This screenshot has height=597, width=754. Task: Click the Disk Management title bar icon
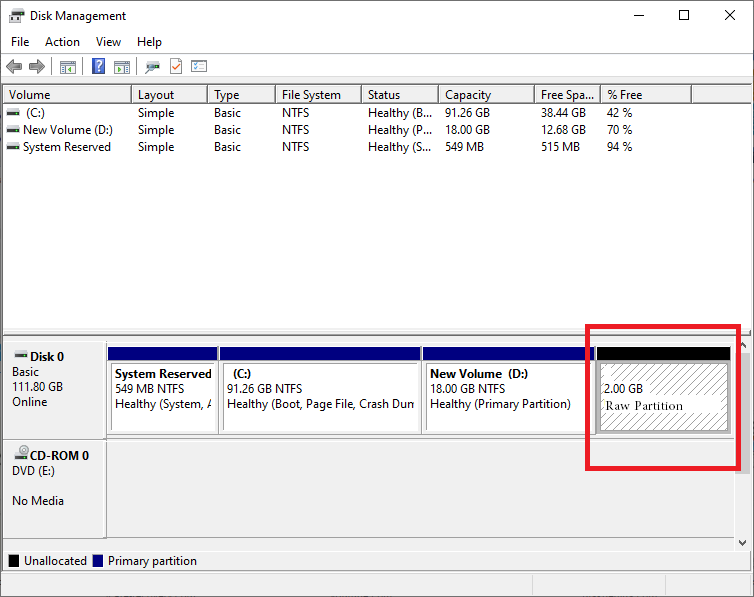tap(17, 16)
